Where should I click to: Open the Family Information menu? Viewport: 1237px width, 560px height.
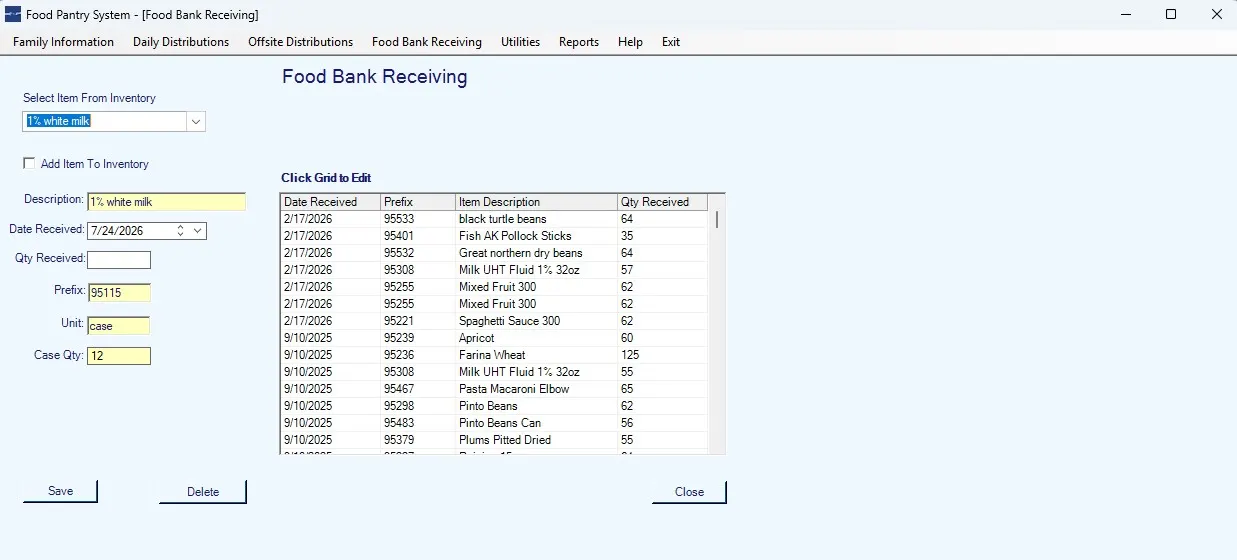63,42
